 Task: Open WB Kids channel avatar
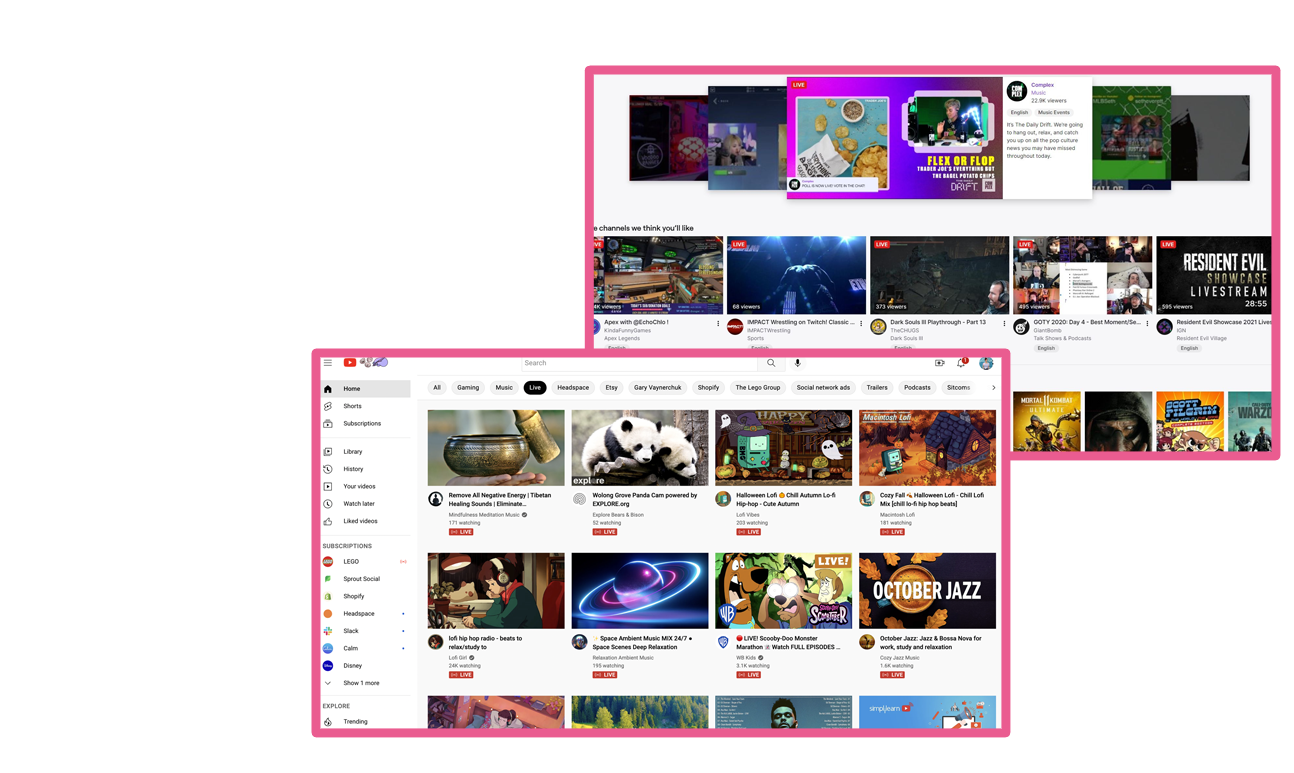[723, 642]
